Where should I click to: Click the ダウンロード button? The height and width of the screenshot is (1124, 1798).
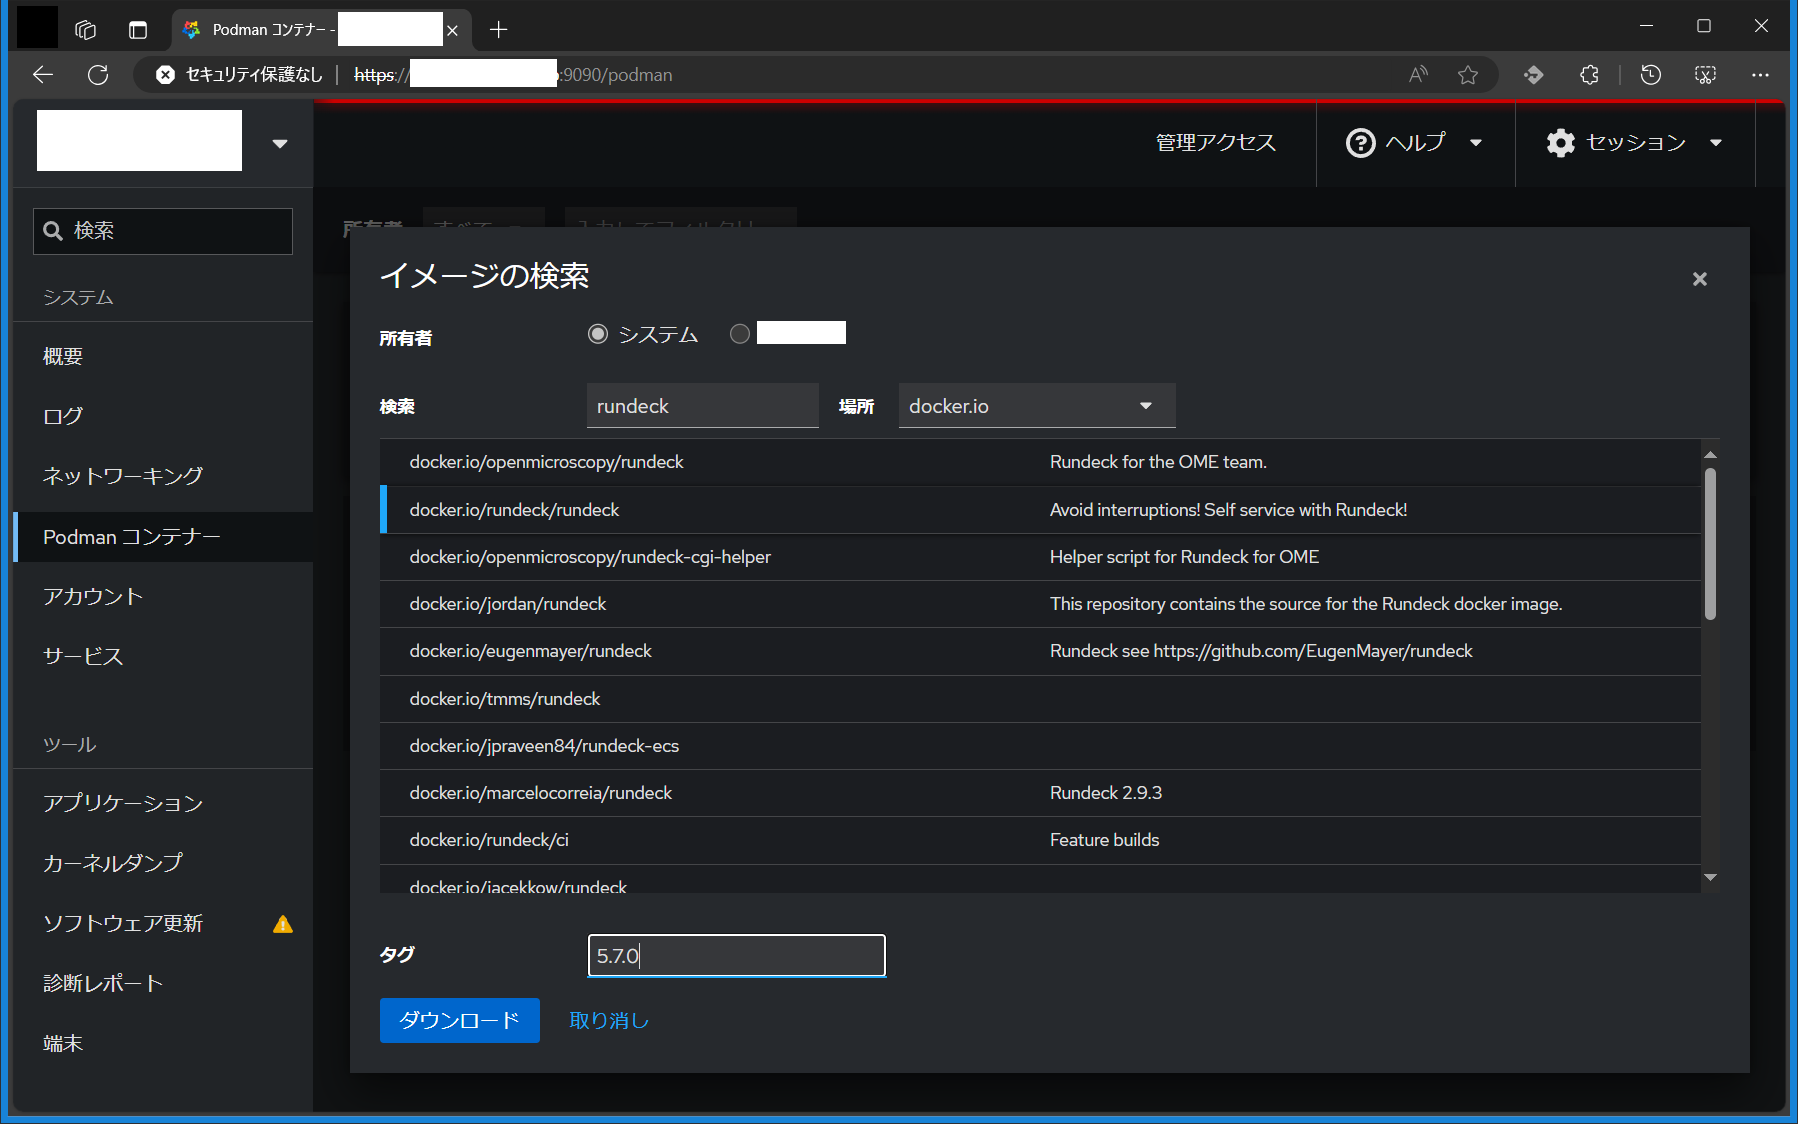tap(459, 1020)
